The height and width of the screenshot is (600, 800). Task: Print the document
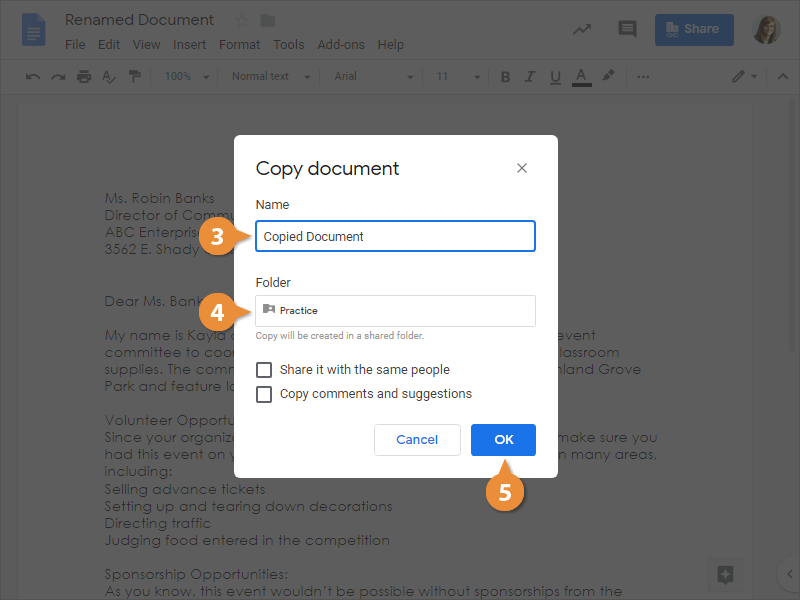[x=84, y=77]
